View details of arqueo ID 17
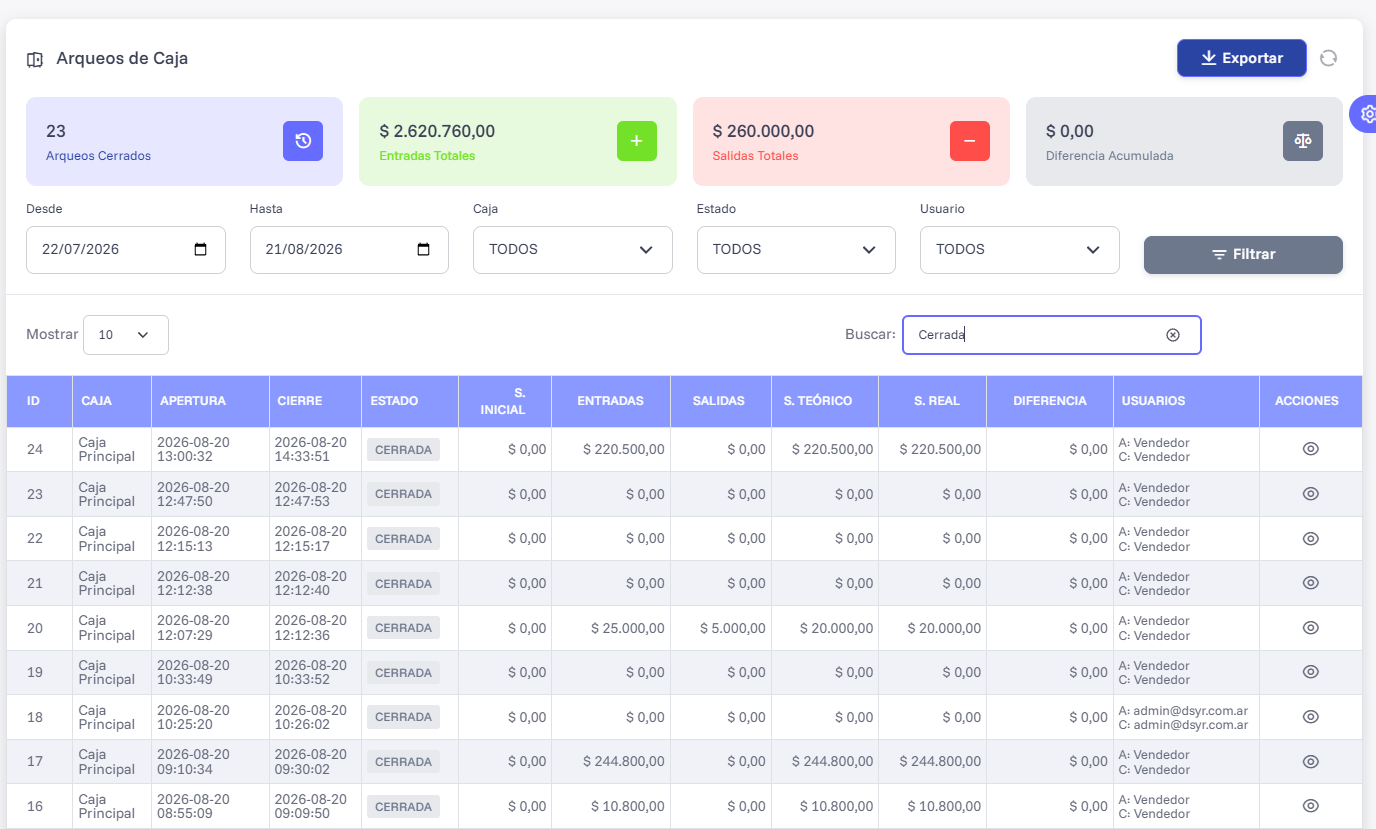Screen dimensions: 1376x829 [x=1311, y=761]
